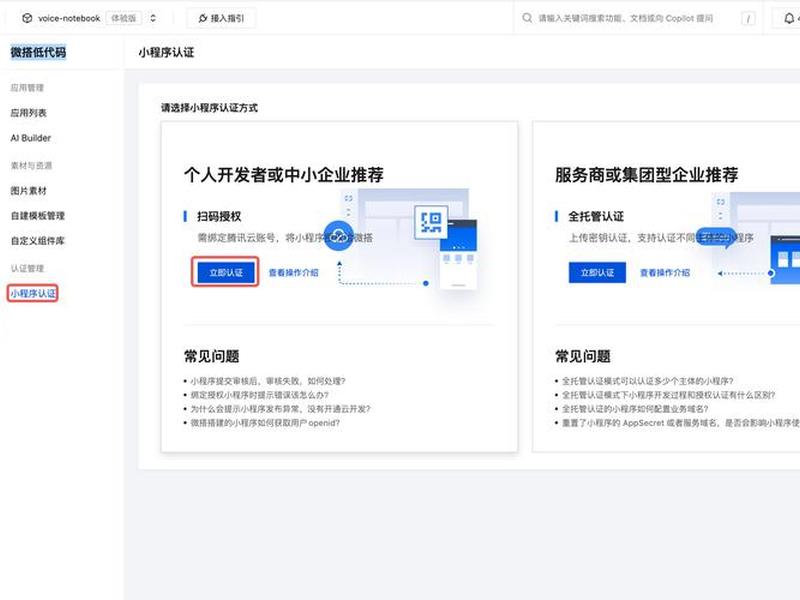Click the 扫码授权 label

pos(219,216)
